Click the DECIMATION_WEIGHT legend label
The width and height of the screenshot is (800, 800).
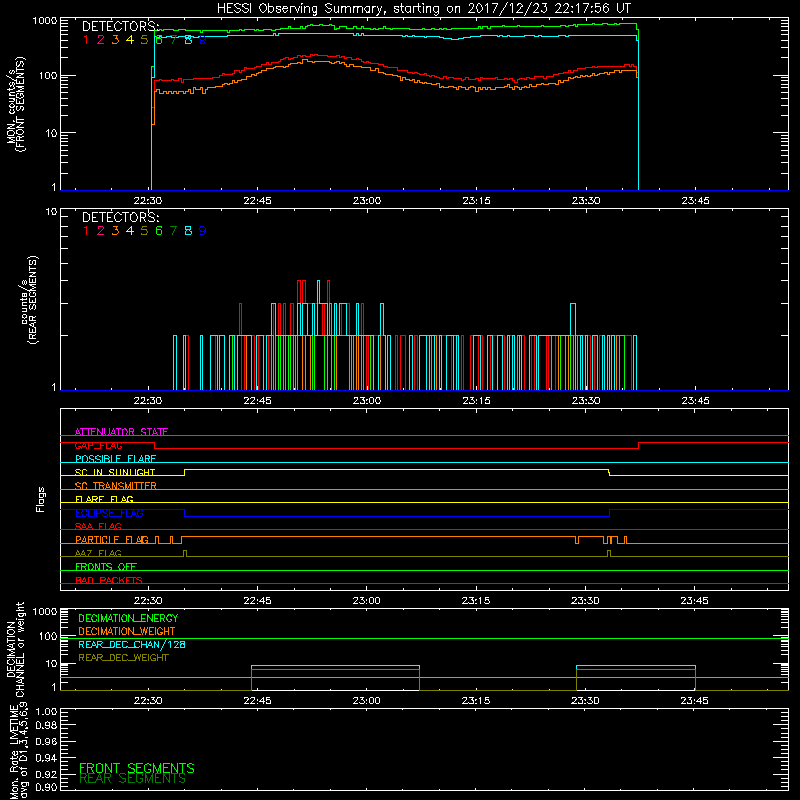[x=127, y=631]
